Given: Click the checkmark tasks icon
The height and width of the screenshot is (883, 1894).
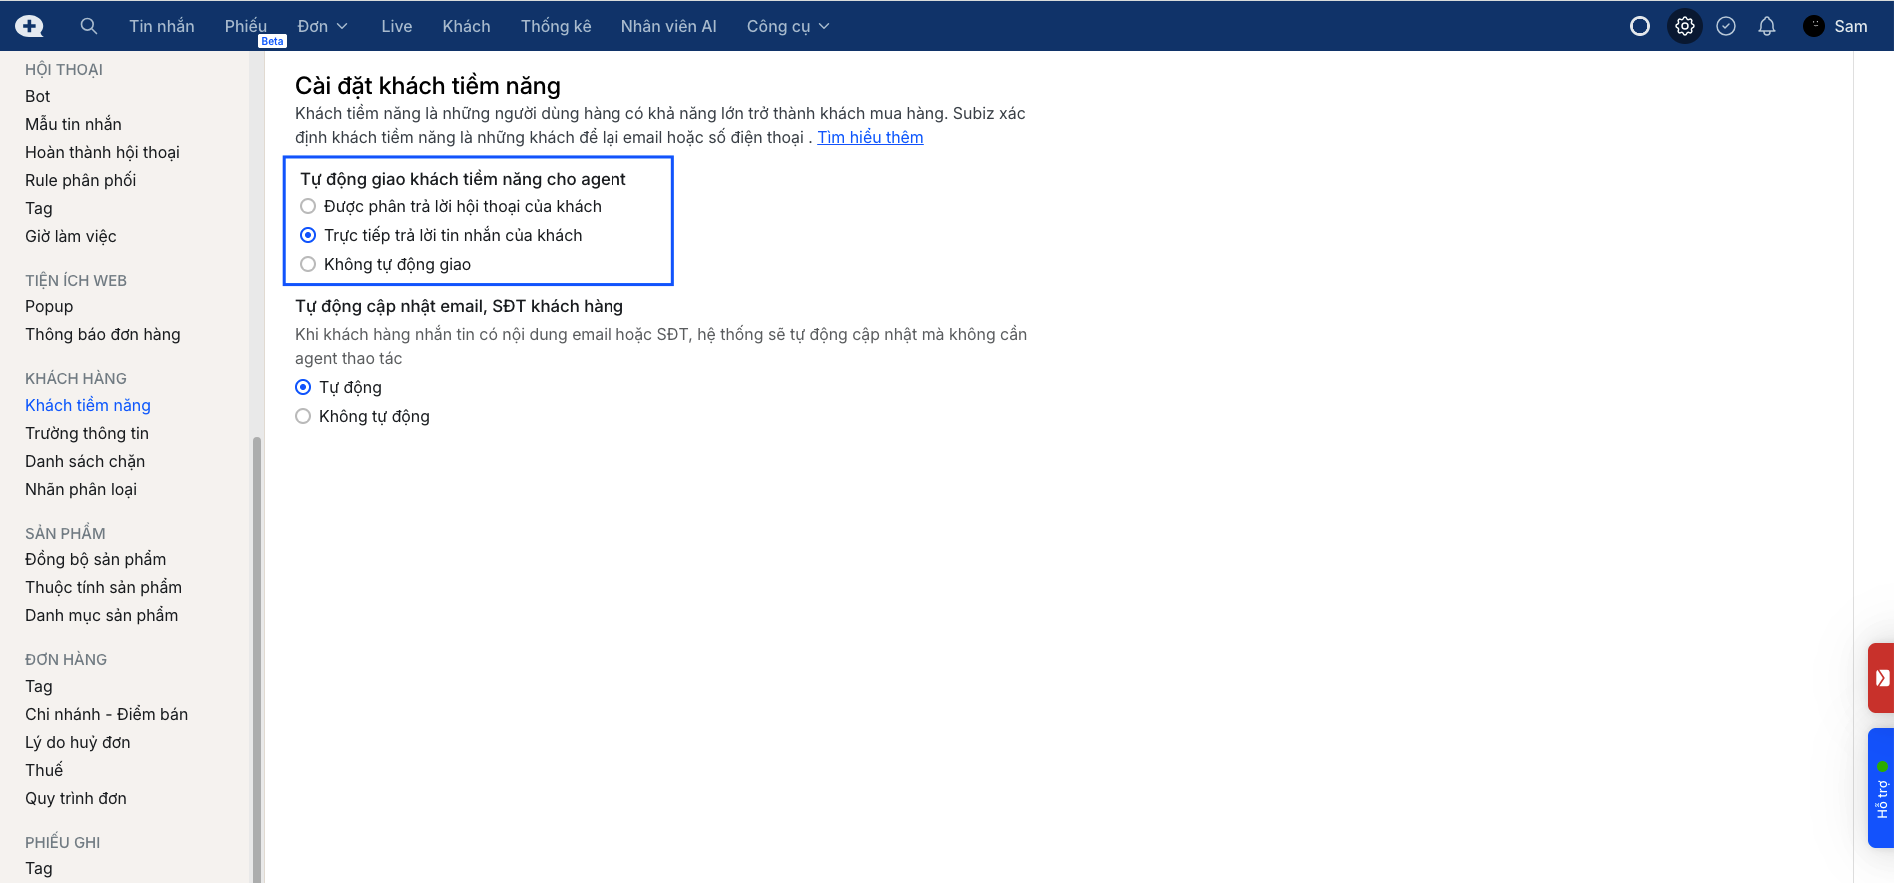Looking at the screenshot, I should click(1726, 26).
